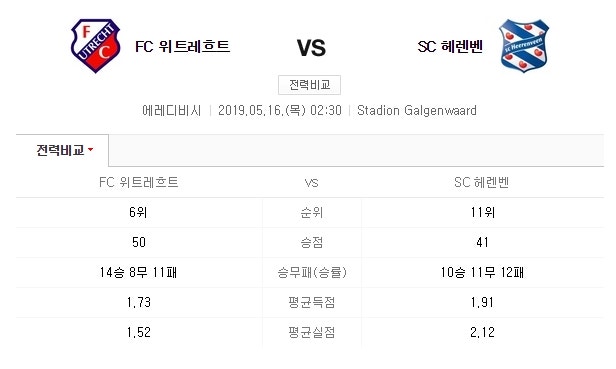The image size is (616, 369).
Task: Click the 승무패(승률) row label
Action: 312,272
